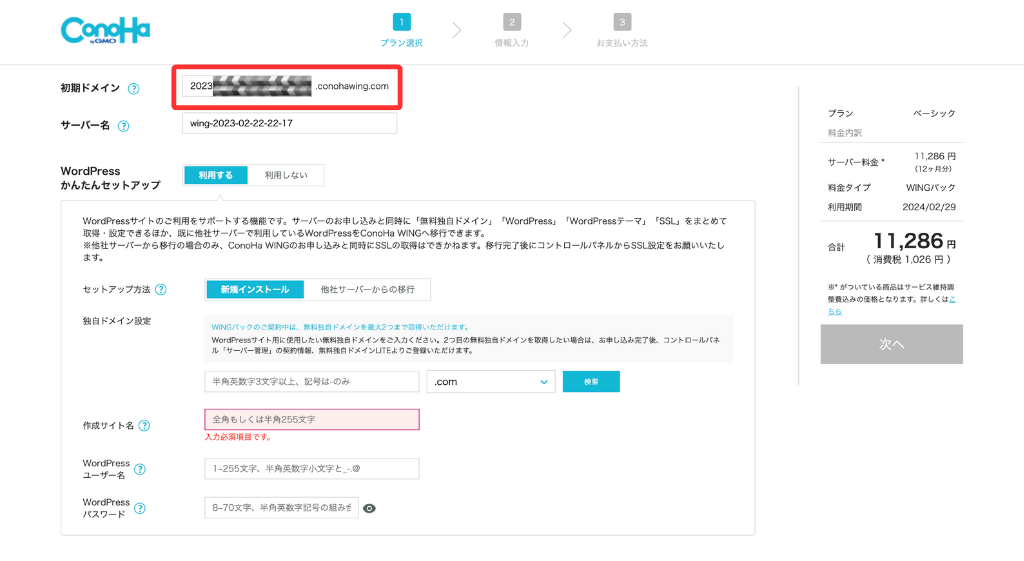This screenshot has height=561, width=1024.
Task: Go to step 1 プラン選択
Action: click(x=402, y=31)
